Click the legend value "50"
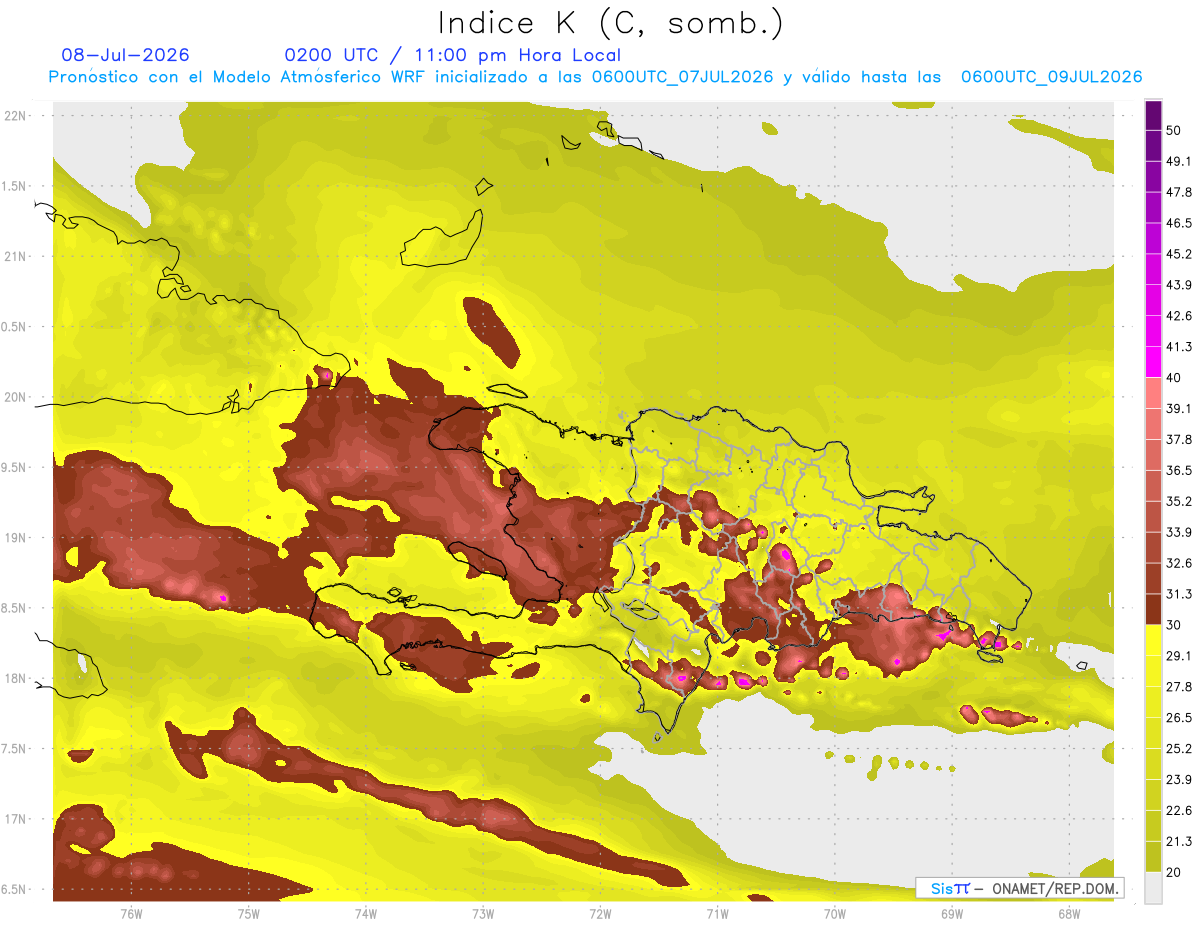1200x927 pixels. click(x=1175, y=131)
